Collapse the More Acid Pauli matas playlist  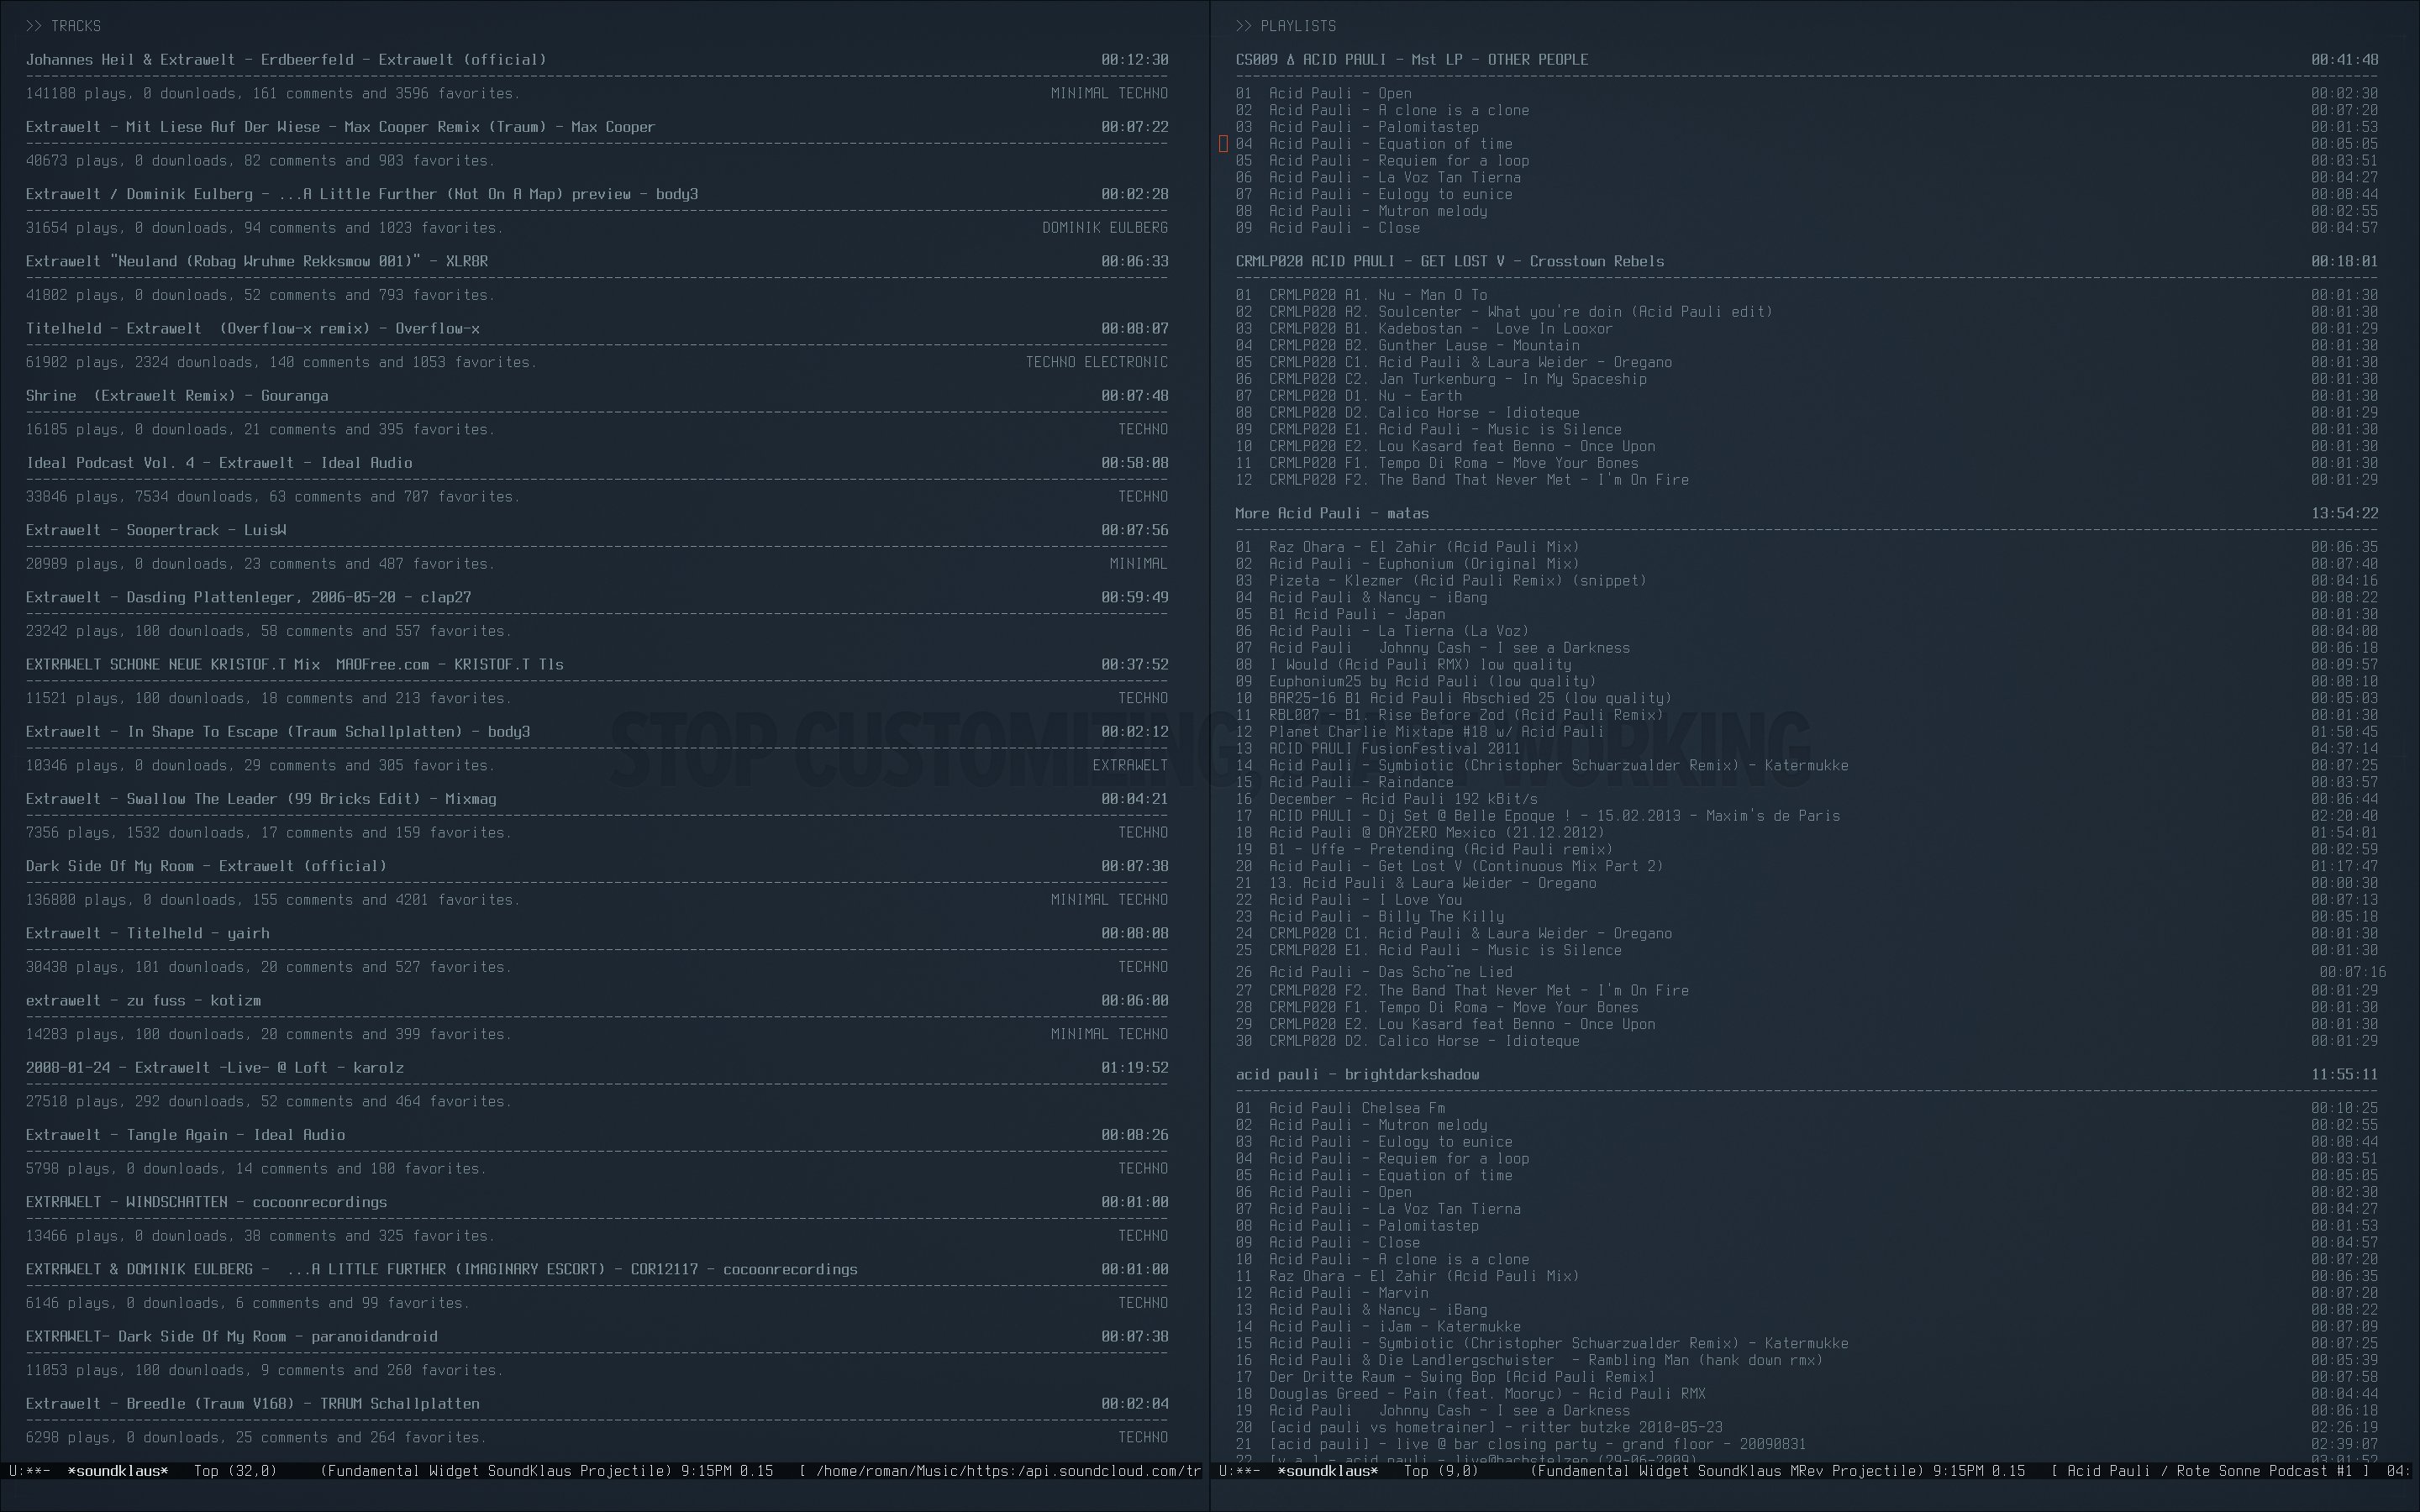(1331, 514)
